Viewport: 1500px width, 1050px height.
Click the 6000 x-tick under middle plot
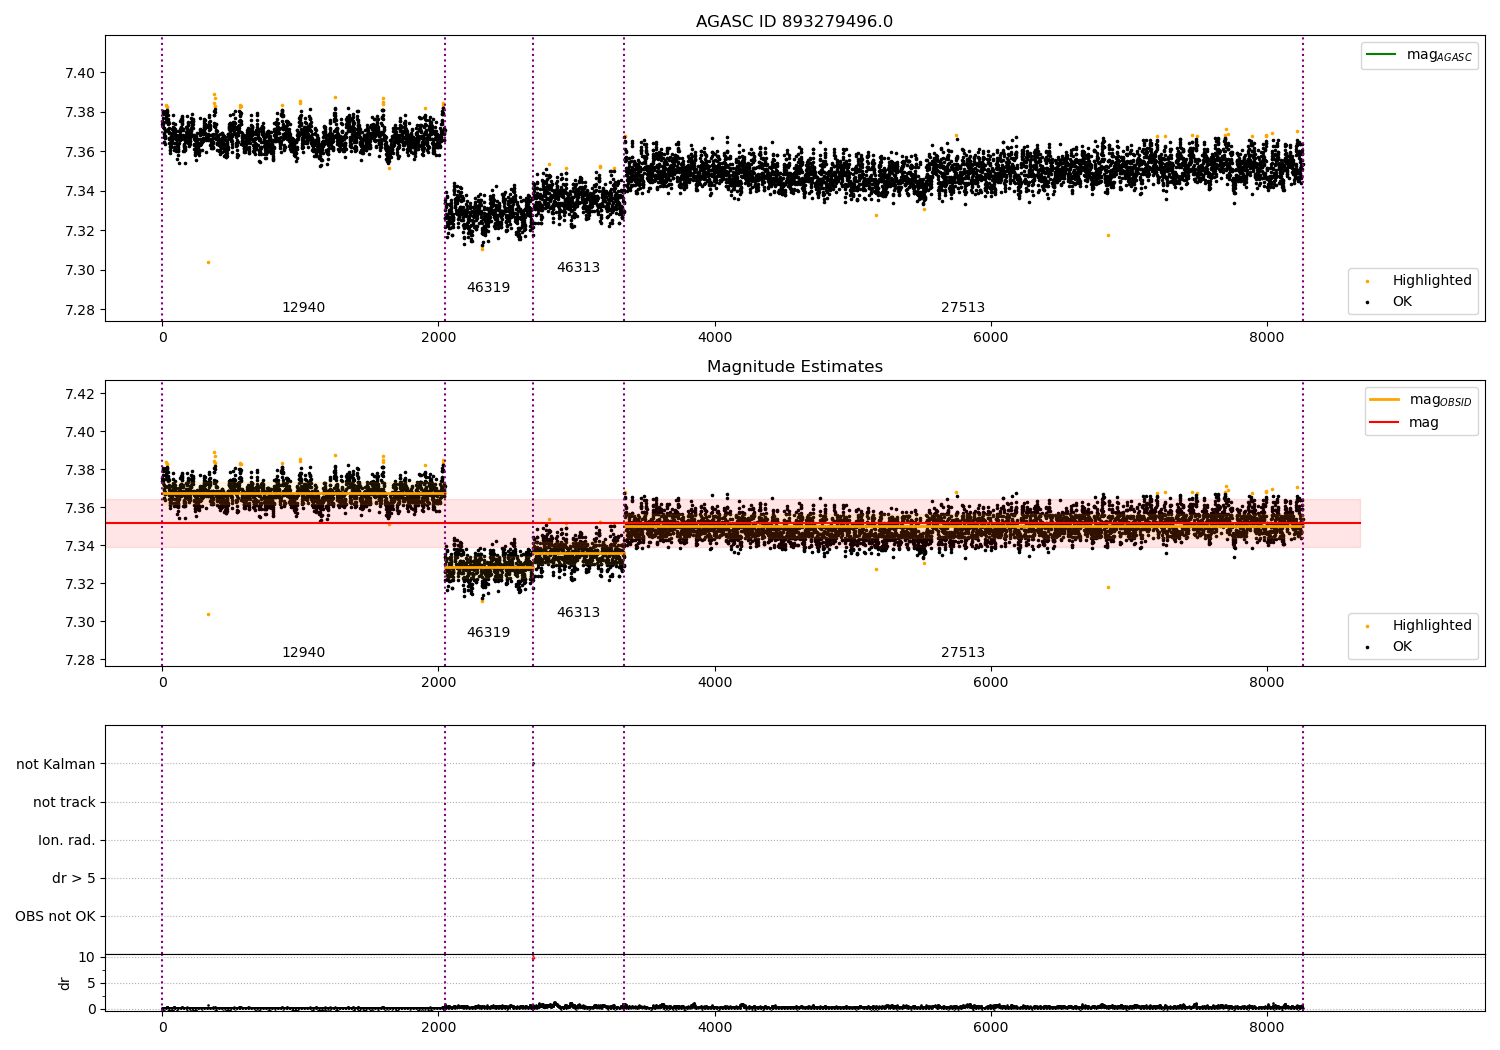990,683
